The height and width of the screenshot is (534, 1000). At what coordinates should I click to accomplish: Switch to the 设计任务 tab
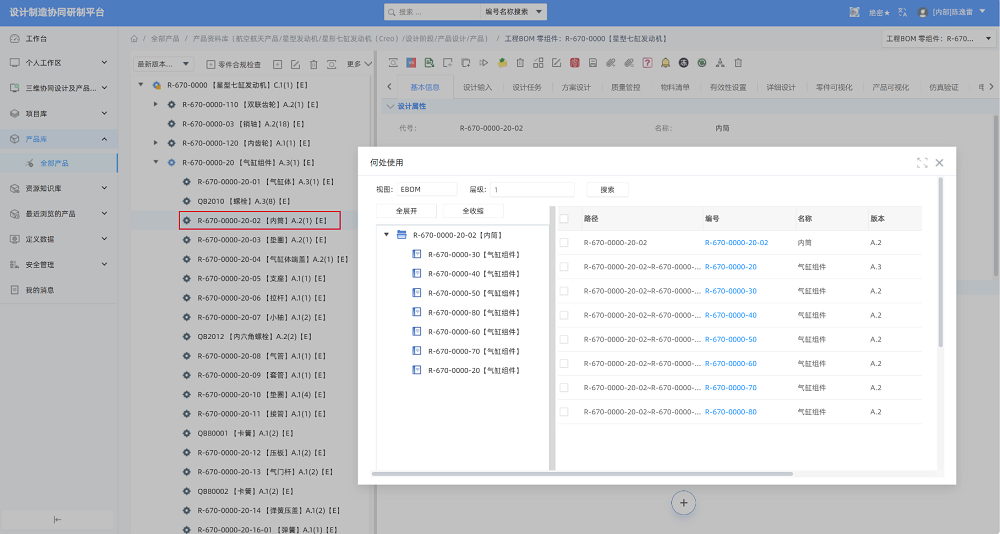(527, 87)
